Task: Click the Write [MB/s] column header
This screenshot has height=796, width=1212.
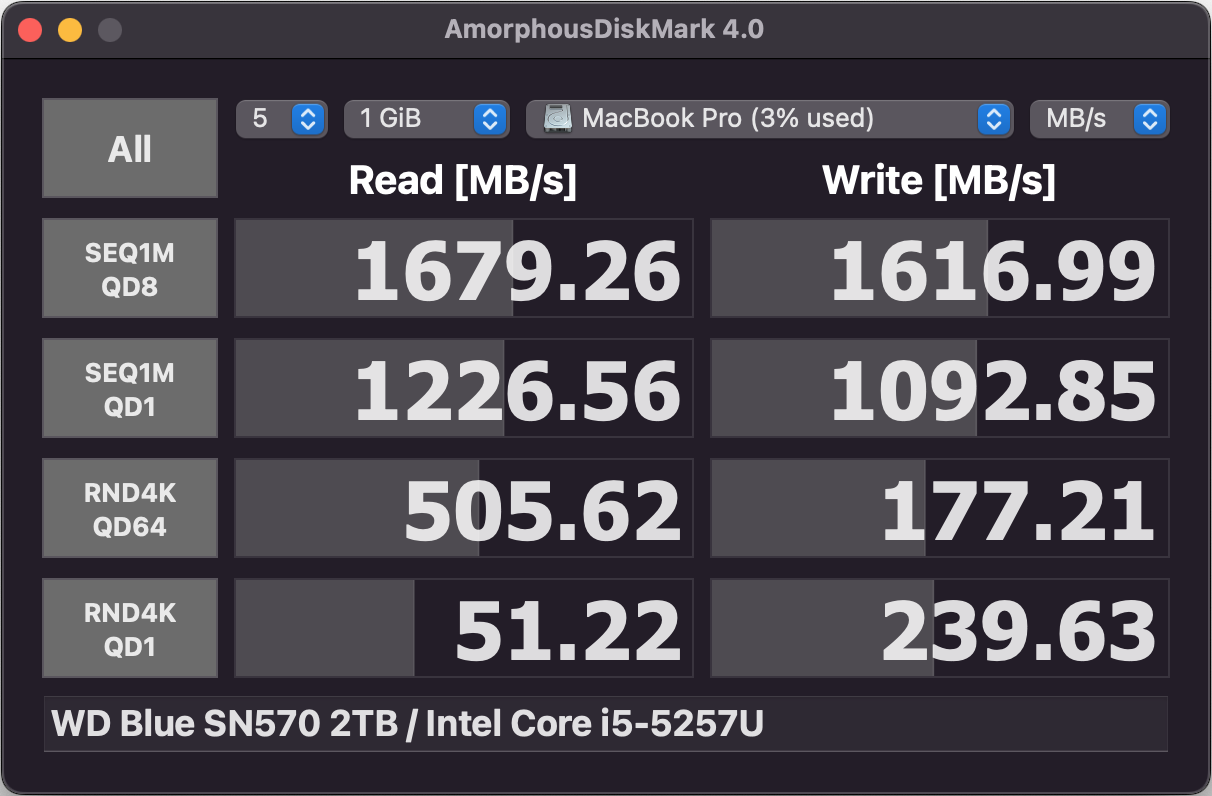Action: coord(939,180)
